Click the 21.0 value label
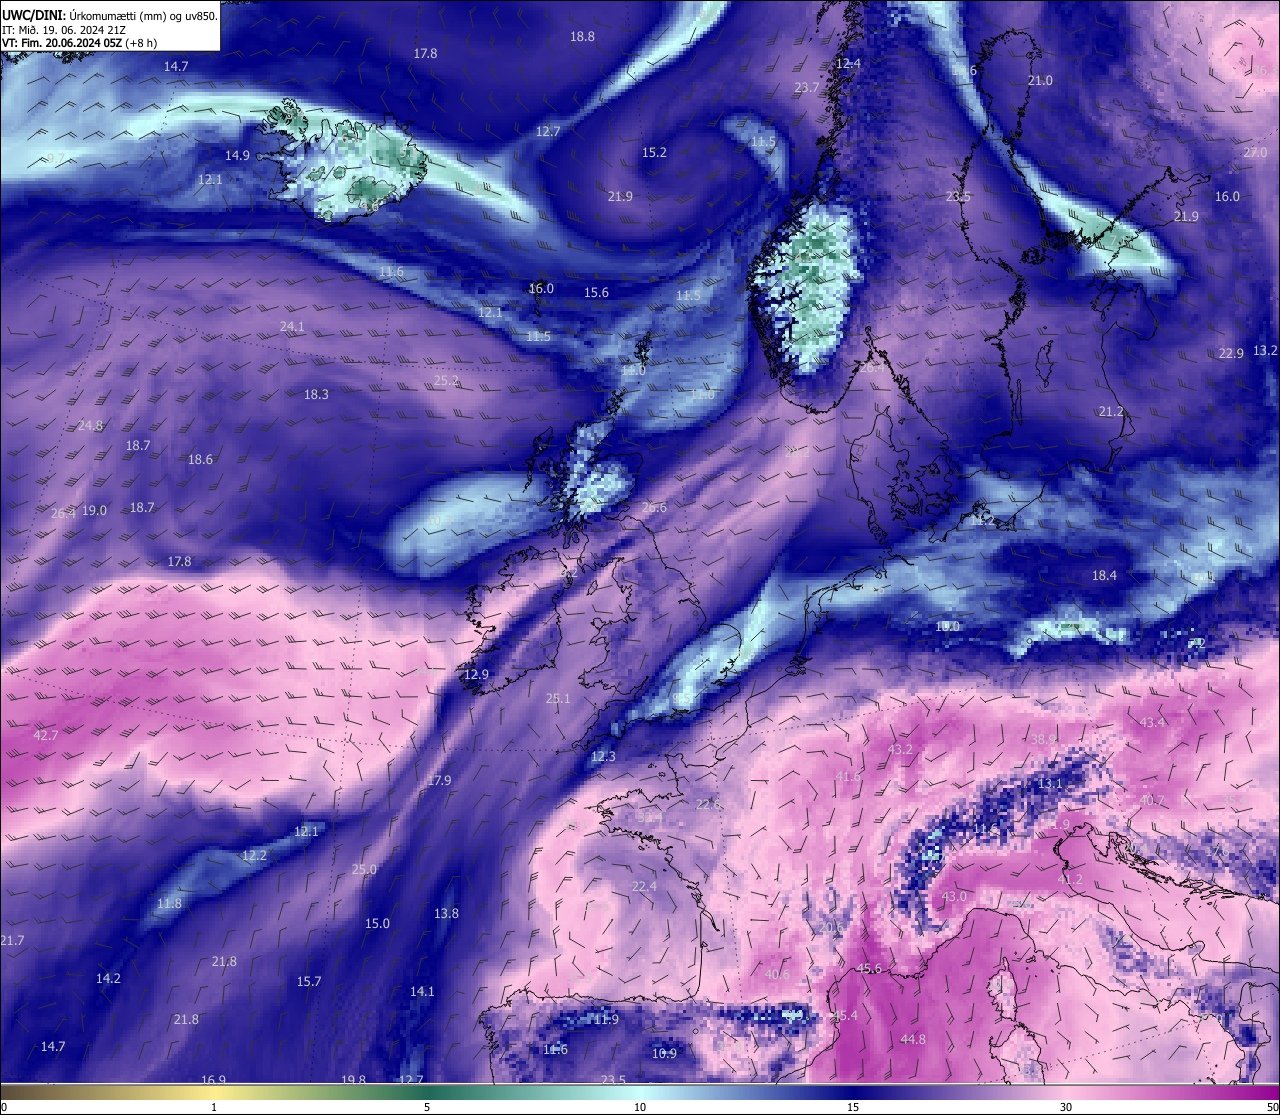 pyautogui.click(x=1040, y=80)
